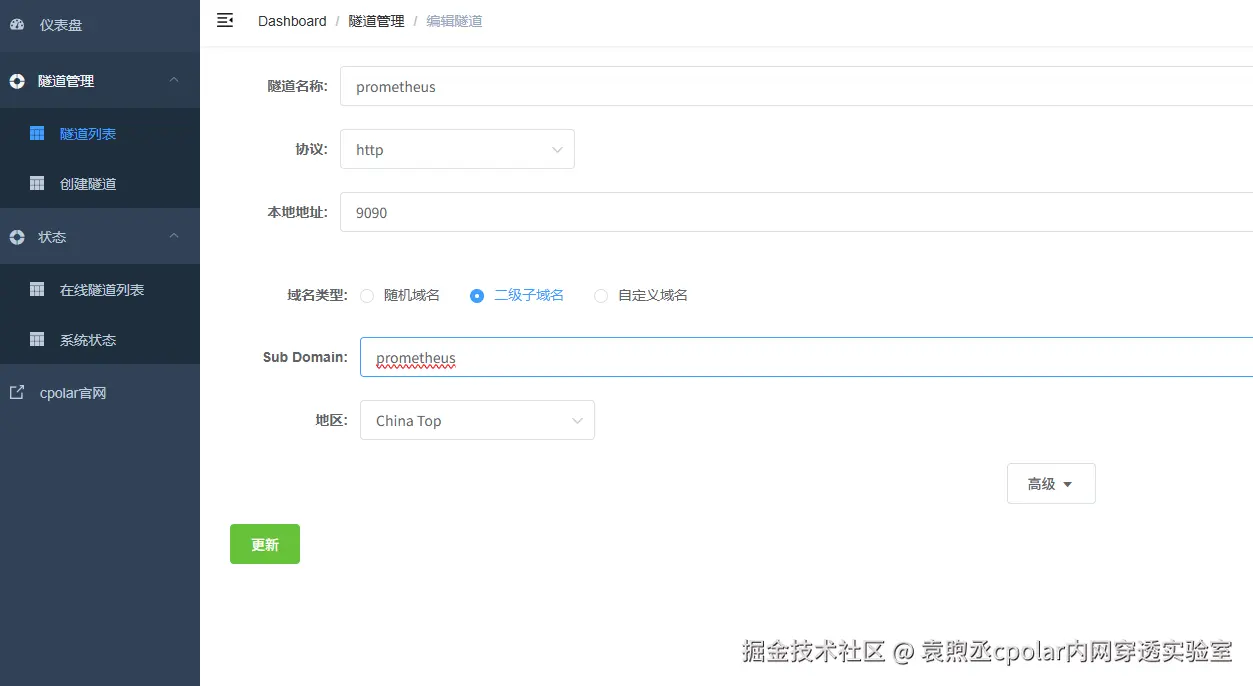The width and height of the screenshot is (1253, 686).
Task: Collapse the 状态 menu chevron
Action: click(x=174, y=236)
